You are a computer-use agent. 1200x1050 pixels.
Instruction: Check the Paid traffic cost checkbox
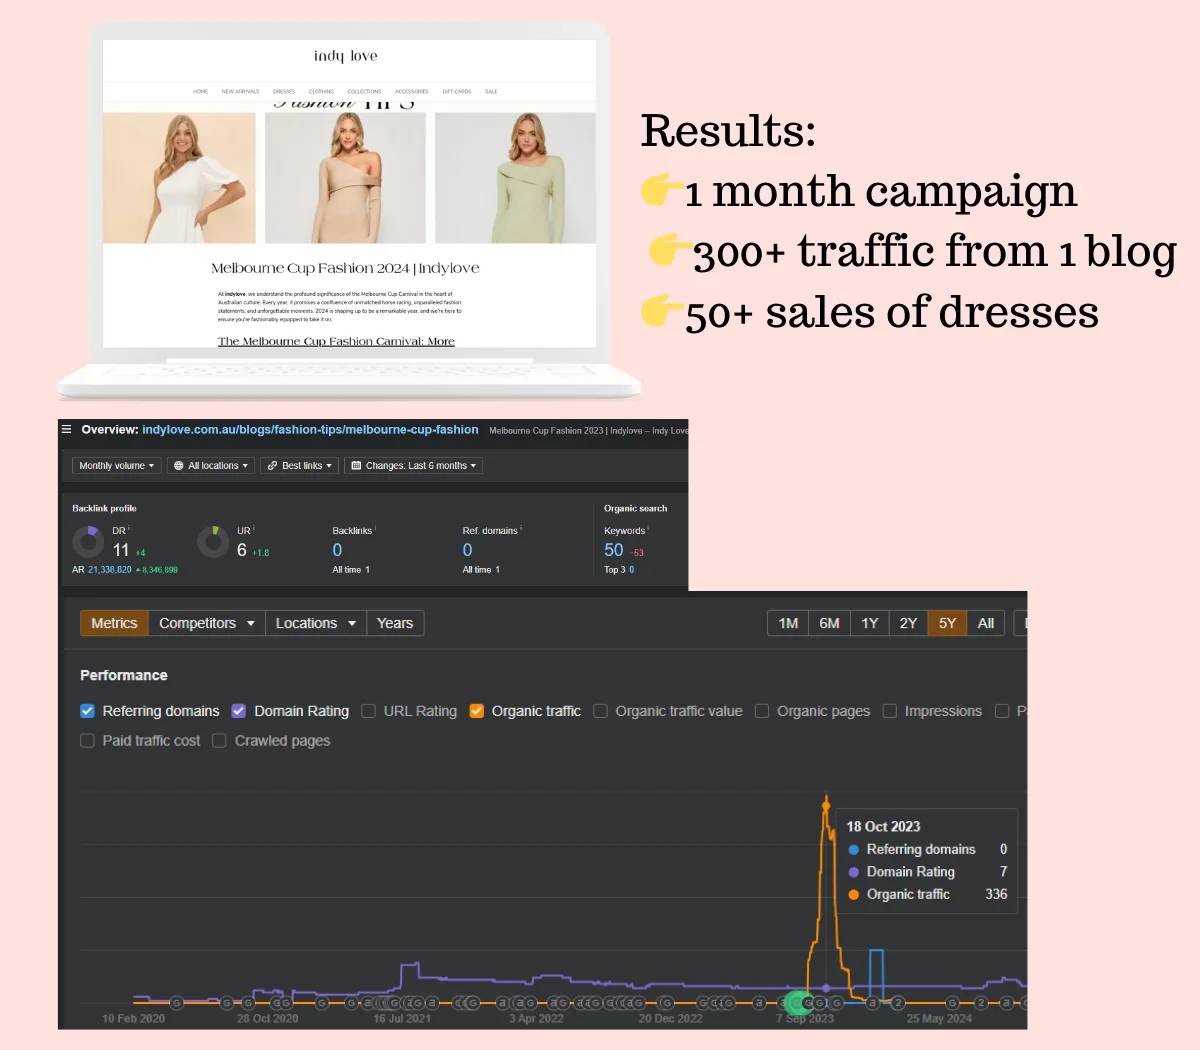coord(87,741)
